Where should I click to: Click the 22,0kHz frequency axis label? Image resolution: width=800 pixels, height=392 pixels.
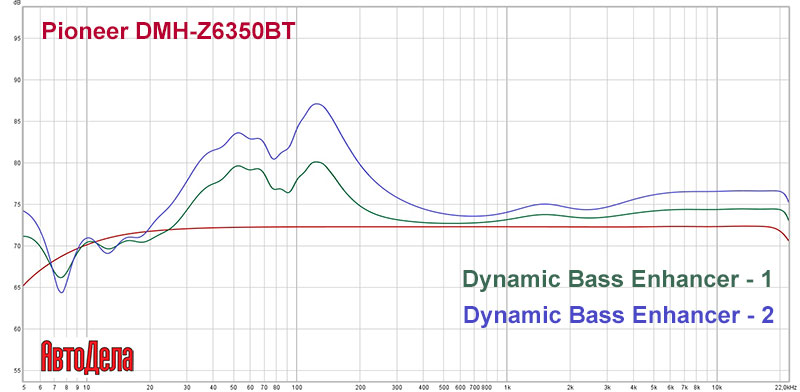(x=787, y=387)
